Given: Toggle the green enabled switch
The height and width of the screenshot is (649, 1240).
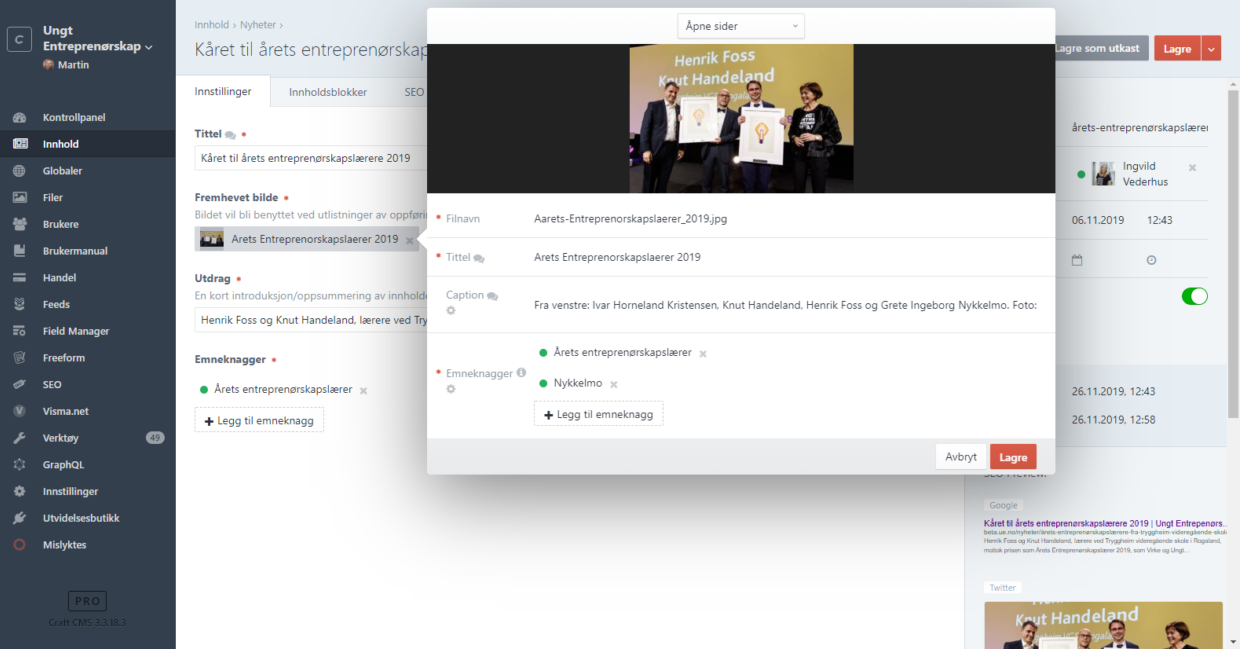Looking at the screenshot, I should [1194, 296].
